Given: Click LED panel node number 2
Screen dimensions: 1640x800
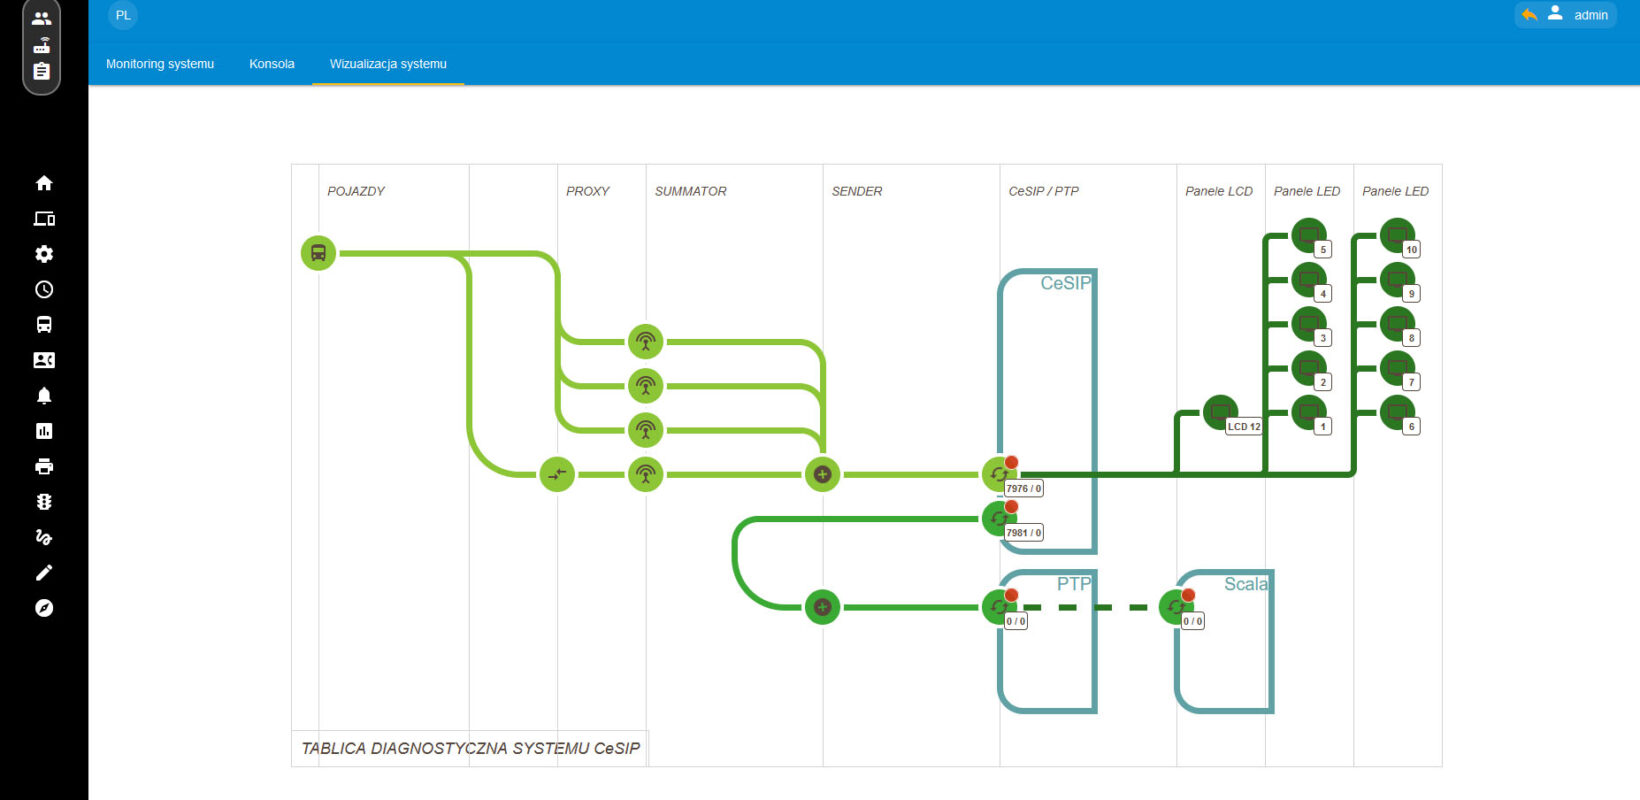Looking at the screenshot, I should pos(1308,368).
